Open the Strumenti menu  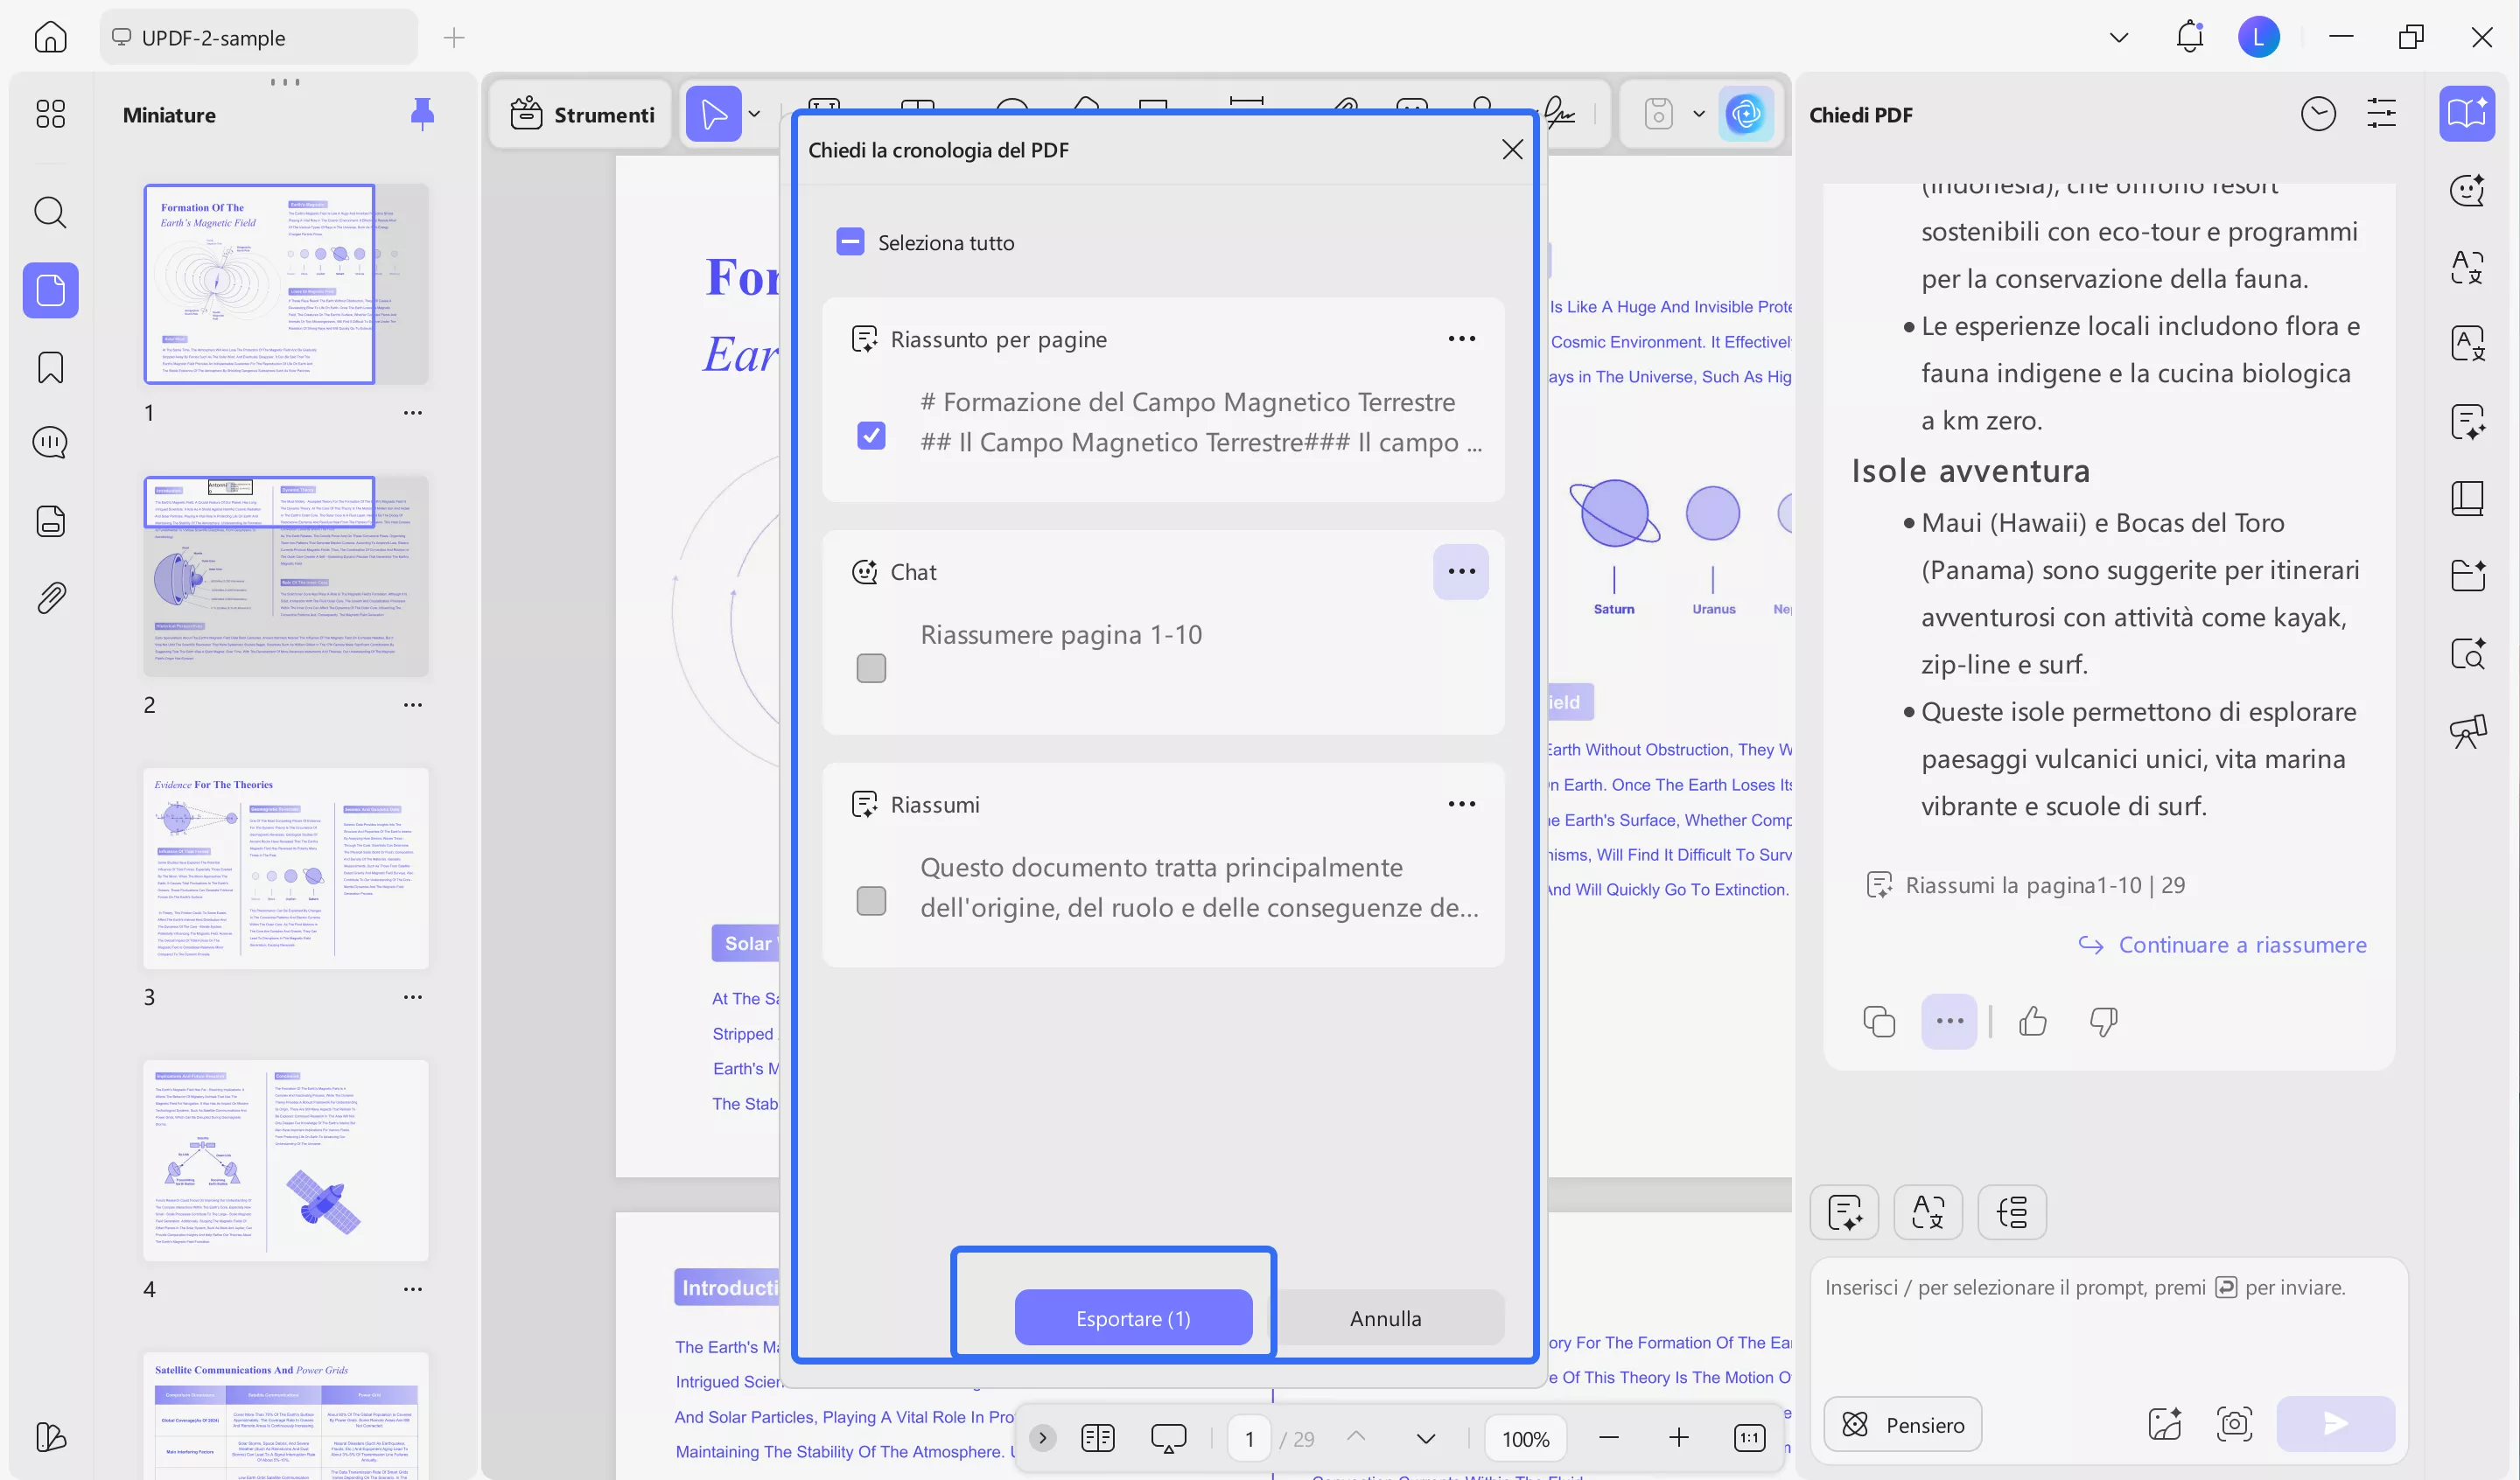(580, 113)
